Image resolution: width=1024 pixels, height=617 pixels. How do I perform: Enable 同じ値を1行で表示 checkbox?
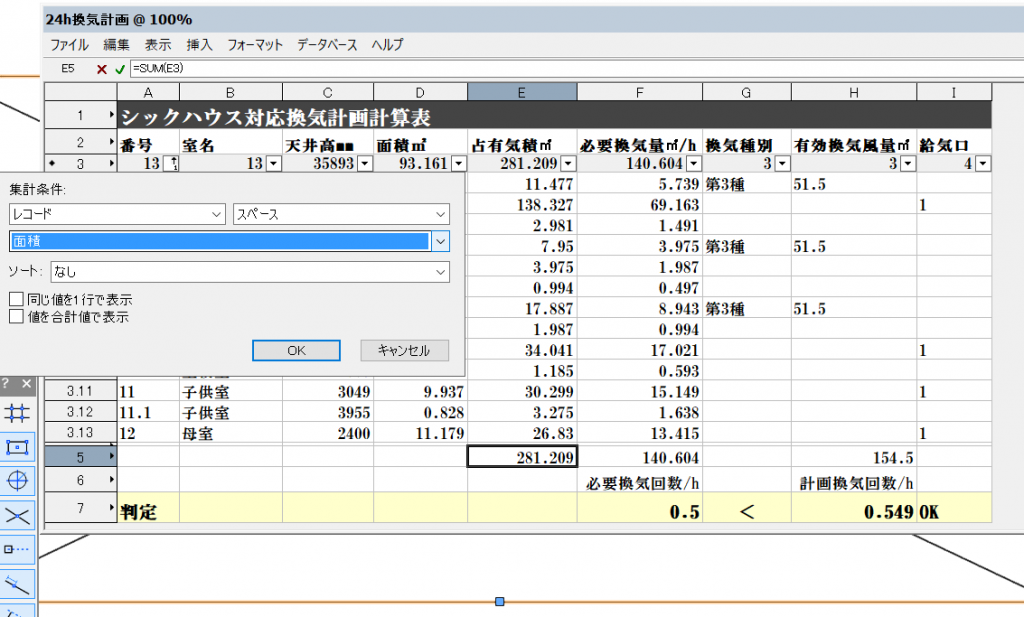pos(16,300)
